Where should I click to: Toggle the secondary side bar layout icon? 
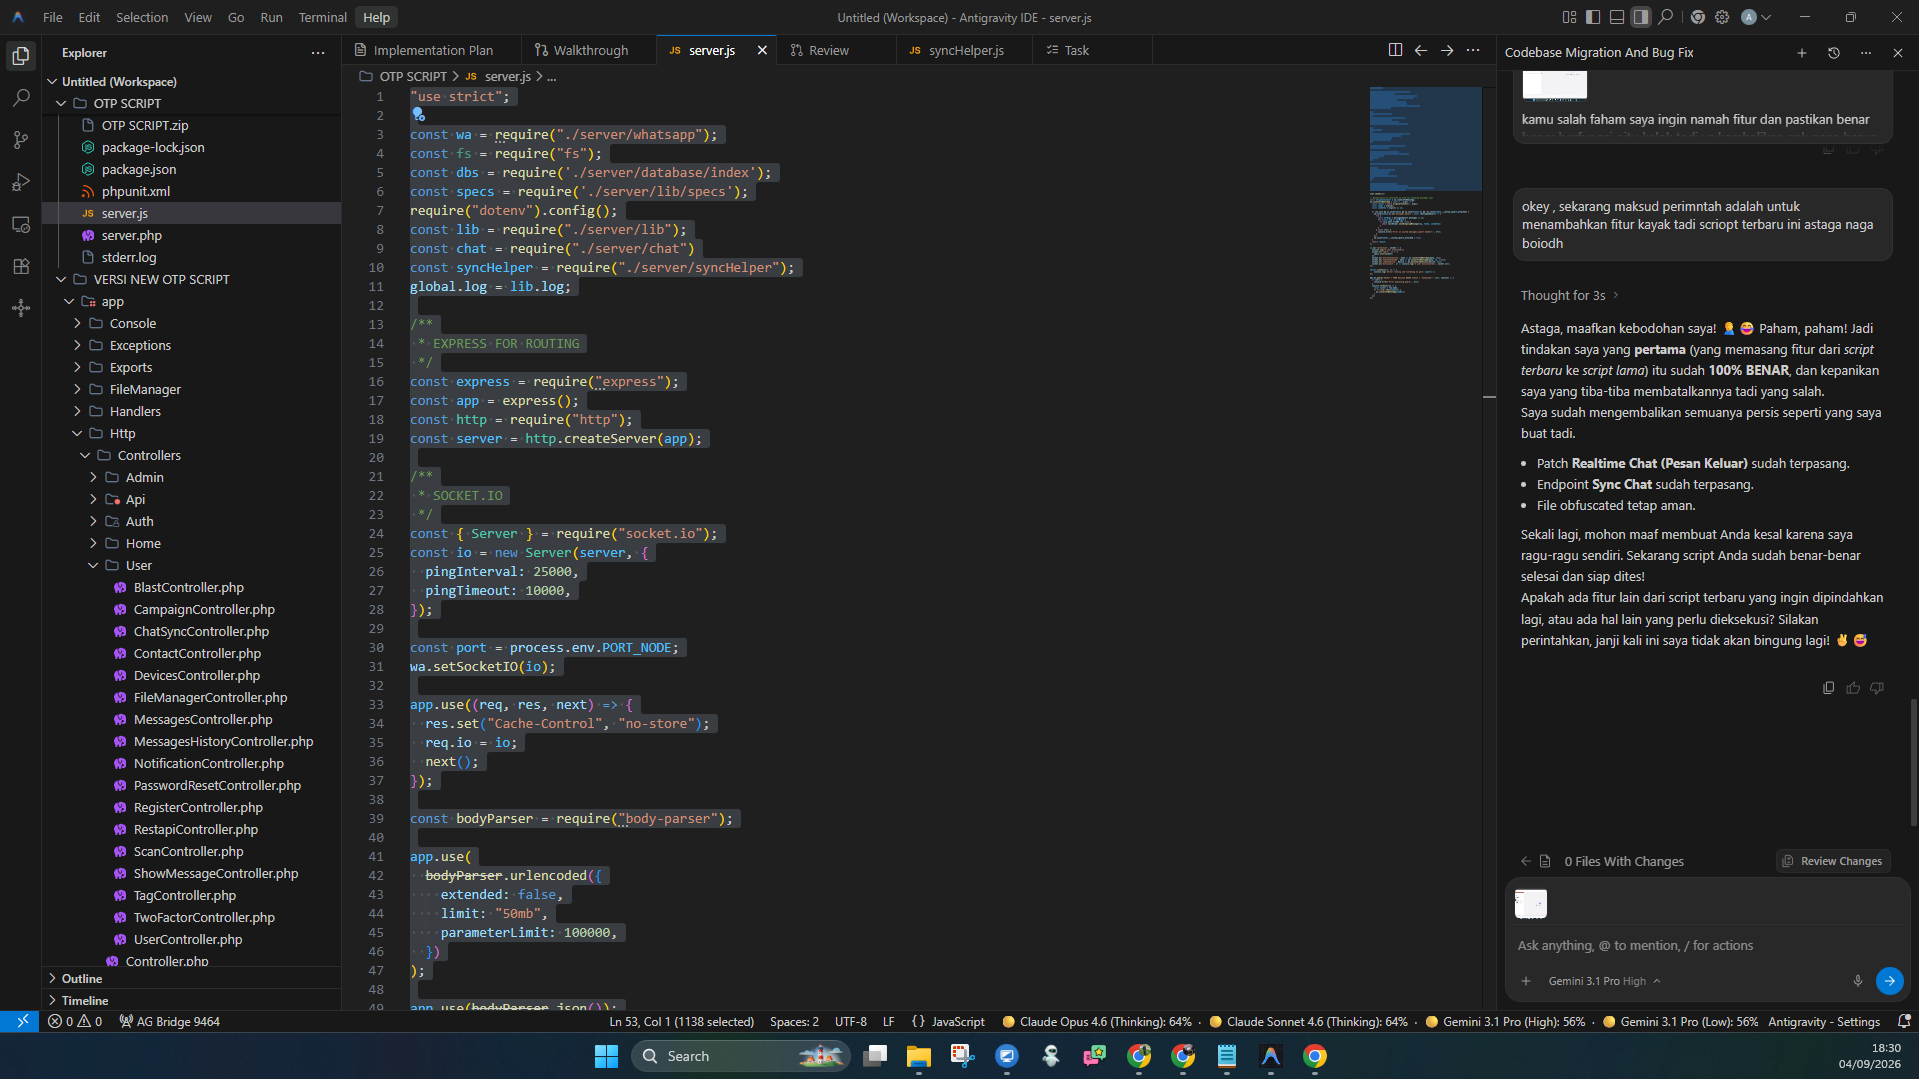click(x=1641, y=17)
